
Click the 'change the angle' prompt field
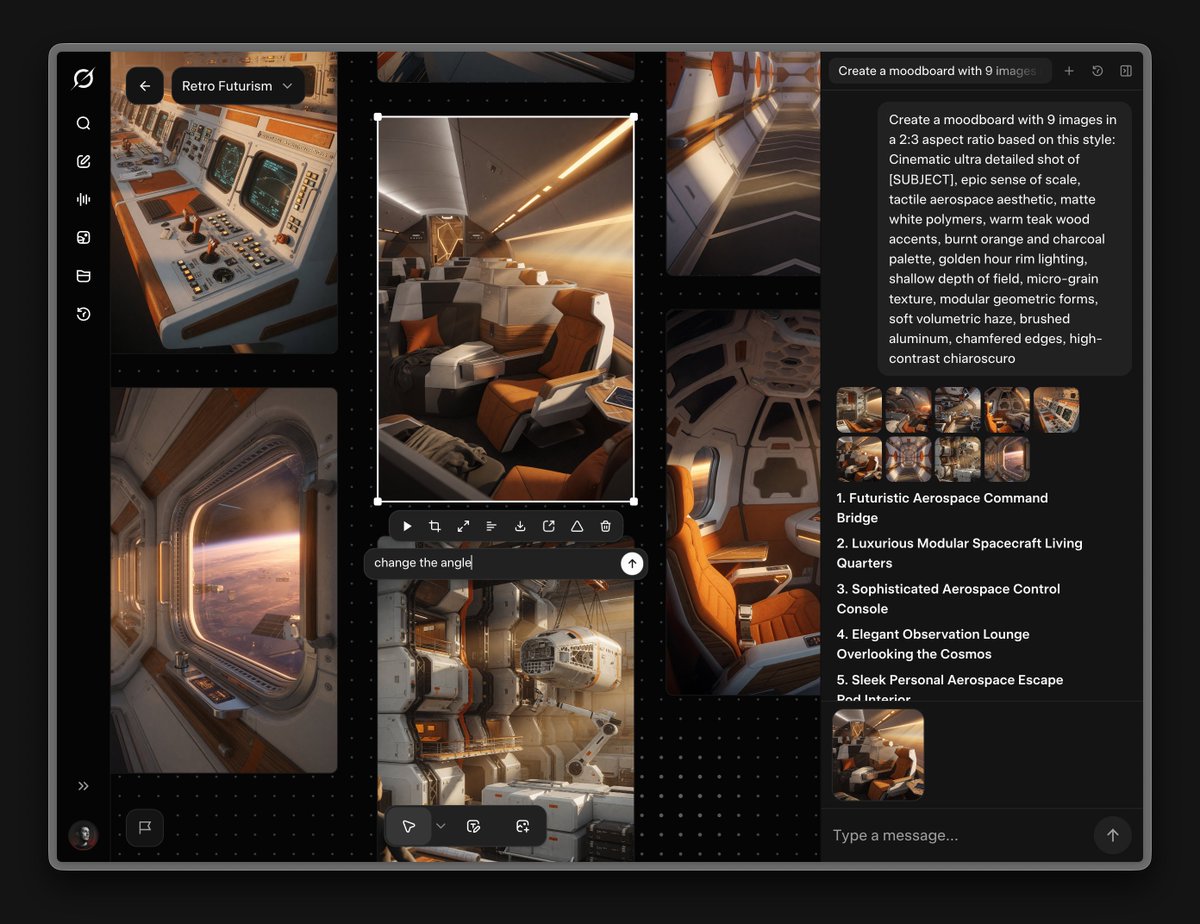pyautogui.click(x=492, y=563)
